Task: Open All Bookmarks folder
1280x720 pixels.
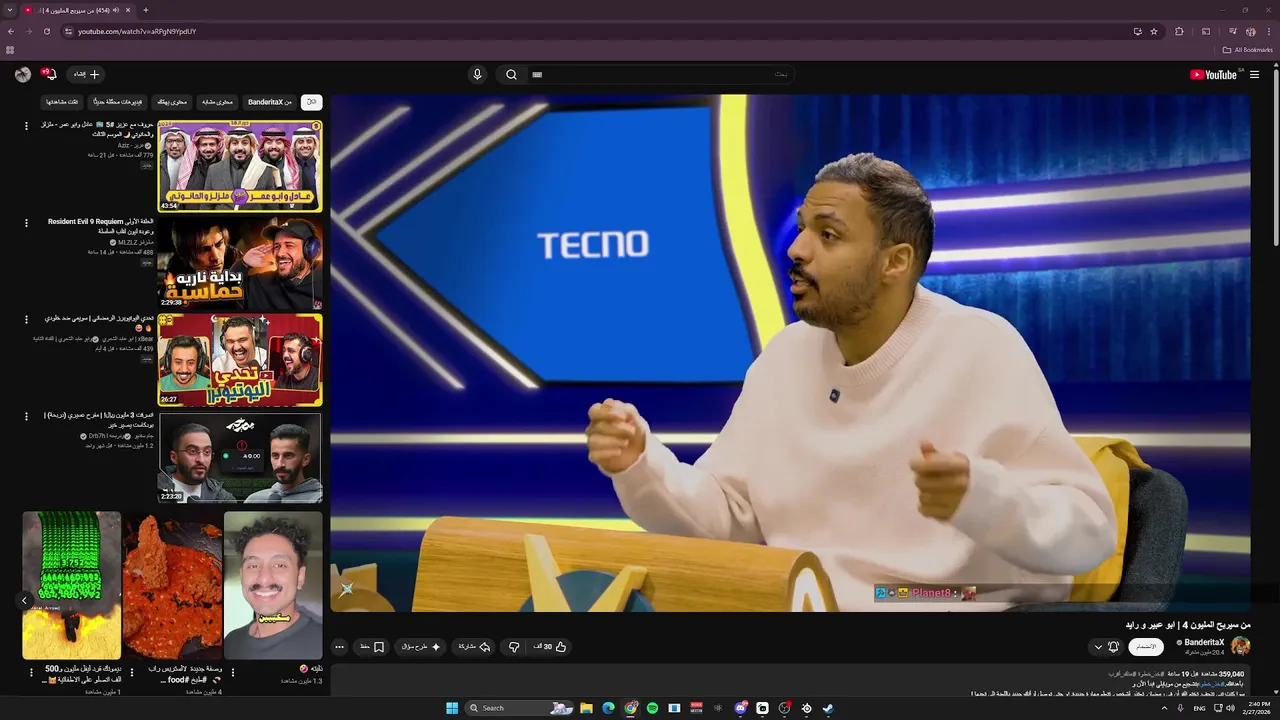Action: [1248, 50]
